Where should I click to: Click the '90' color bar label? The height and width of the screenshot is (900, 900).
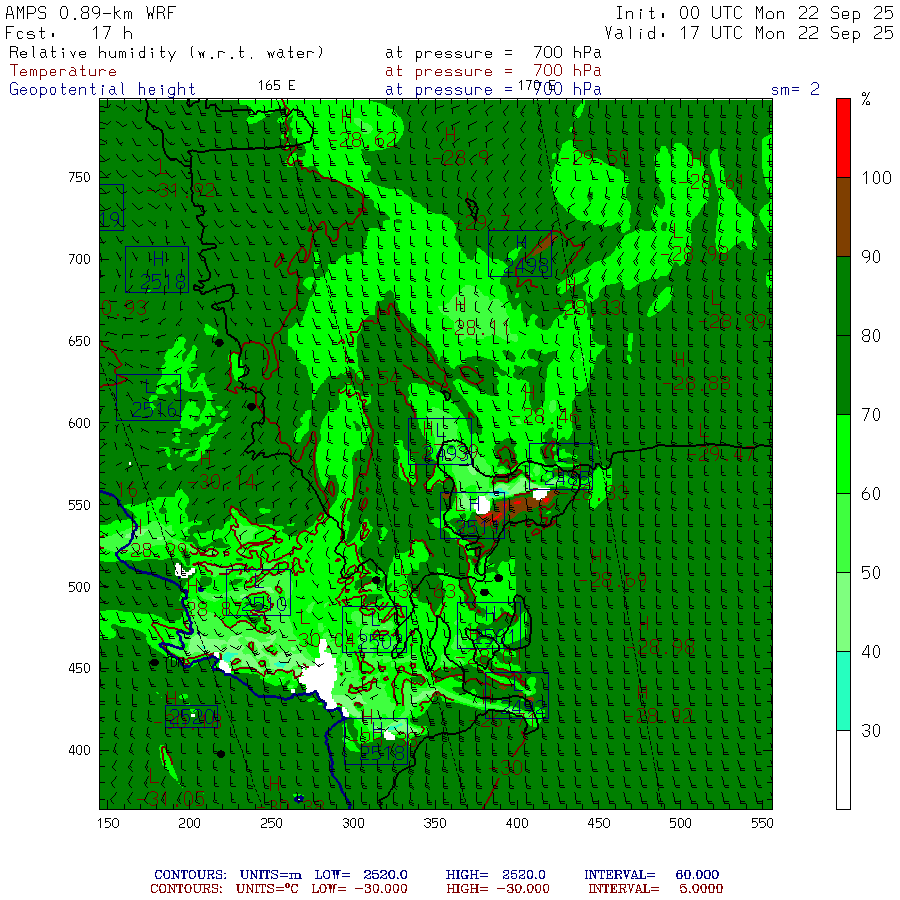tap(871, 257)
